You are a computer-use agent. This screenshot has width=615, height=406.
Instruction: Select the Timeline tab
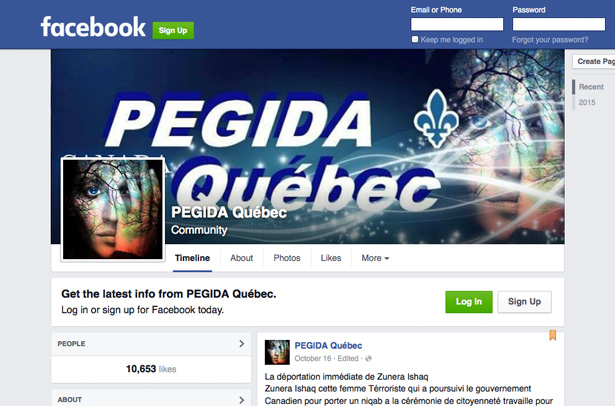click(192, 258)
